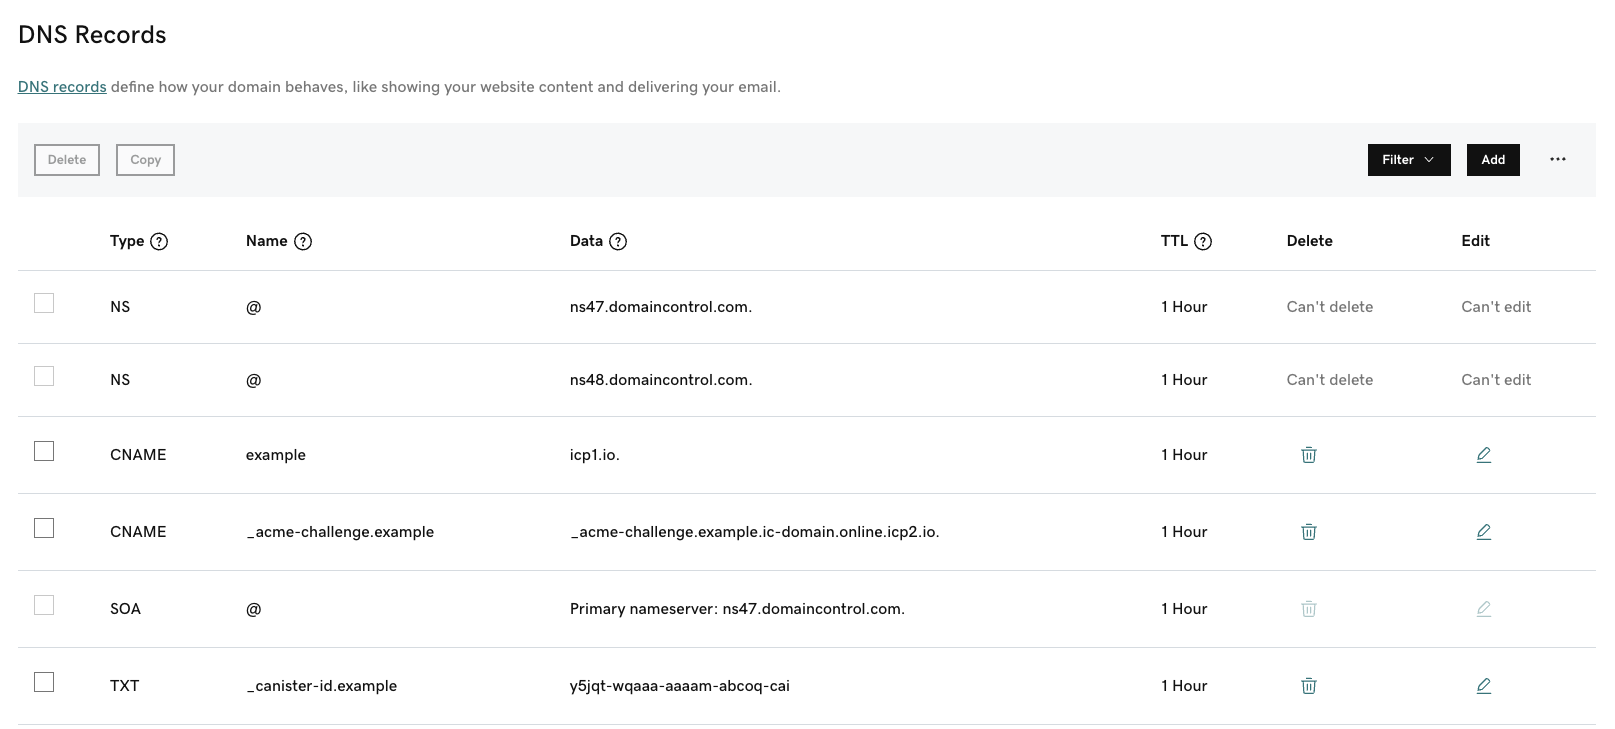Image resolution: width=1615 pixels, height=729 pixels.
Task: Select the CNAME example record checkbox
Action: [x=44, y=451]
